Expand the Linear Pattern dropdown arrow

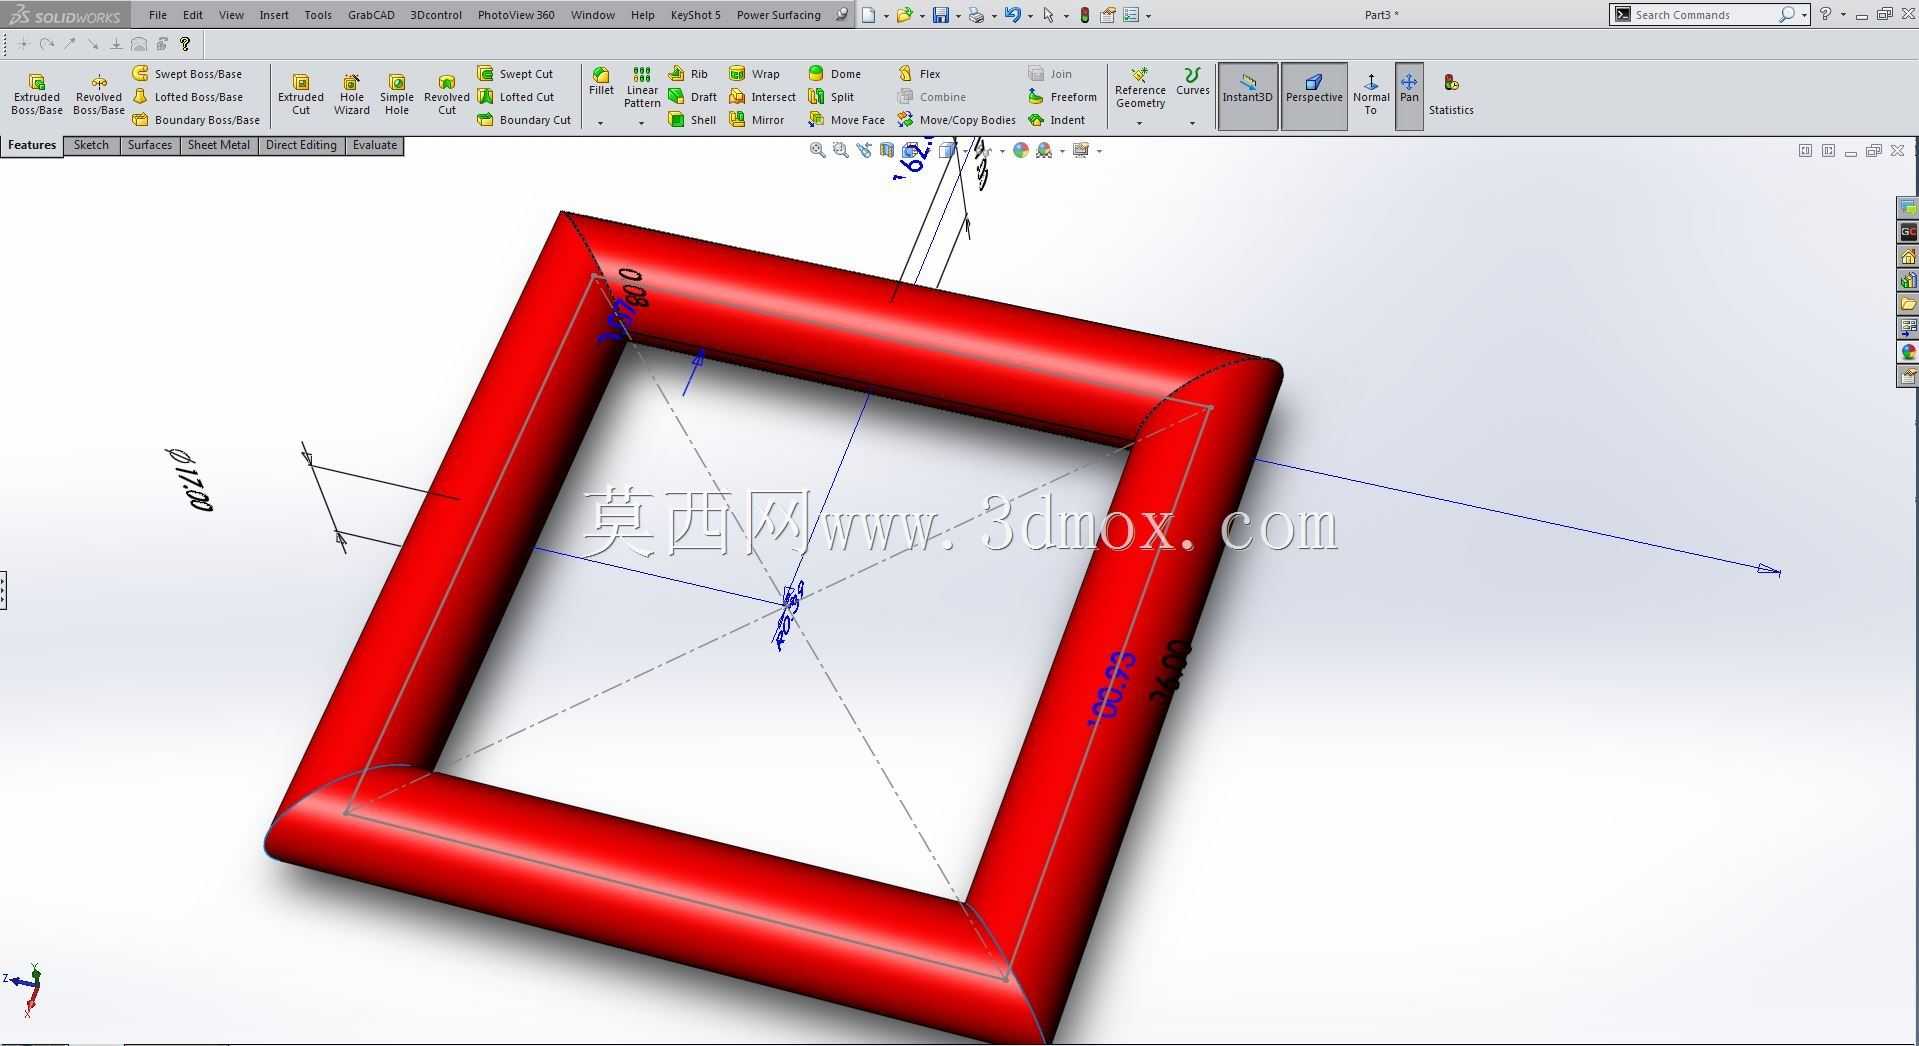[x=641, y=123]
